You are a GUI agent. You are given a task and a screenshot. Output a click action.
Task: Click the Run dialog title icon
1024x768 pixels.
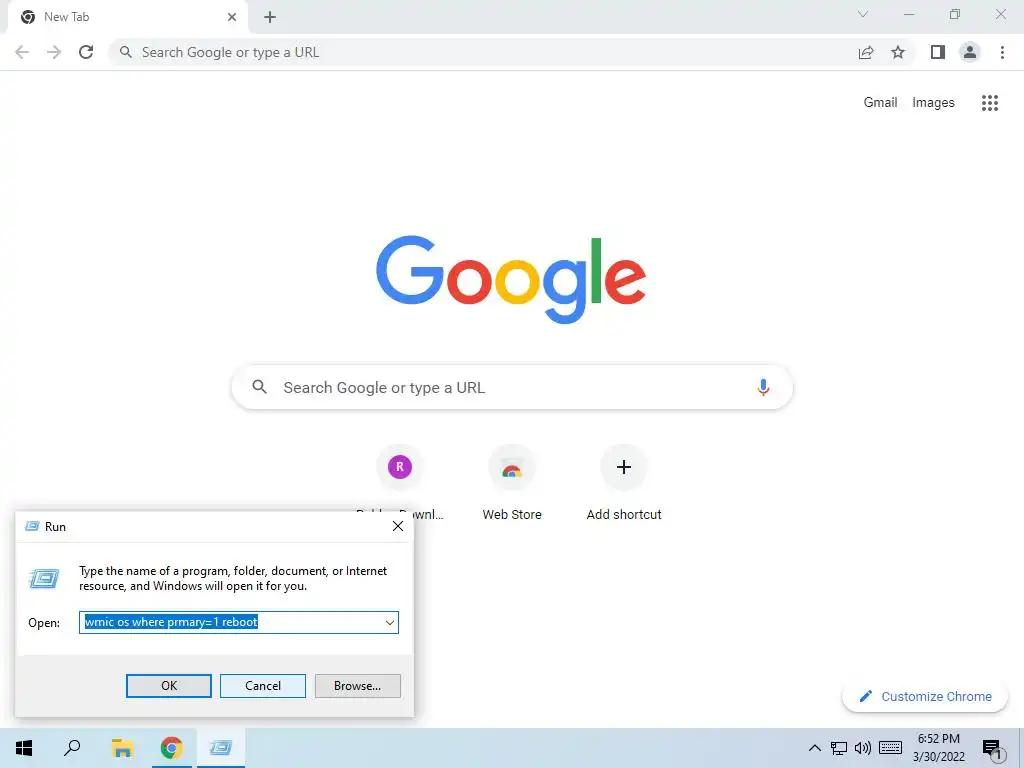32,526
